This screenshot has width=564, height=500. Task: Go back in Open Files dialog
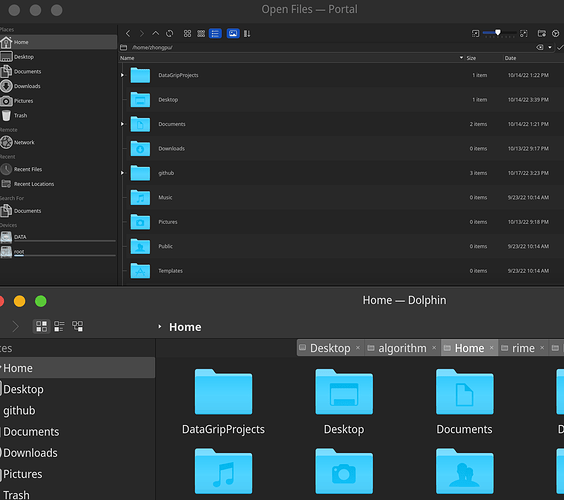tap(128, 33)
